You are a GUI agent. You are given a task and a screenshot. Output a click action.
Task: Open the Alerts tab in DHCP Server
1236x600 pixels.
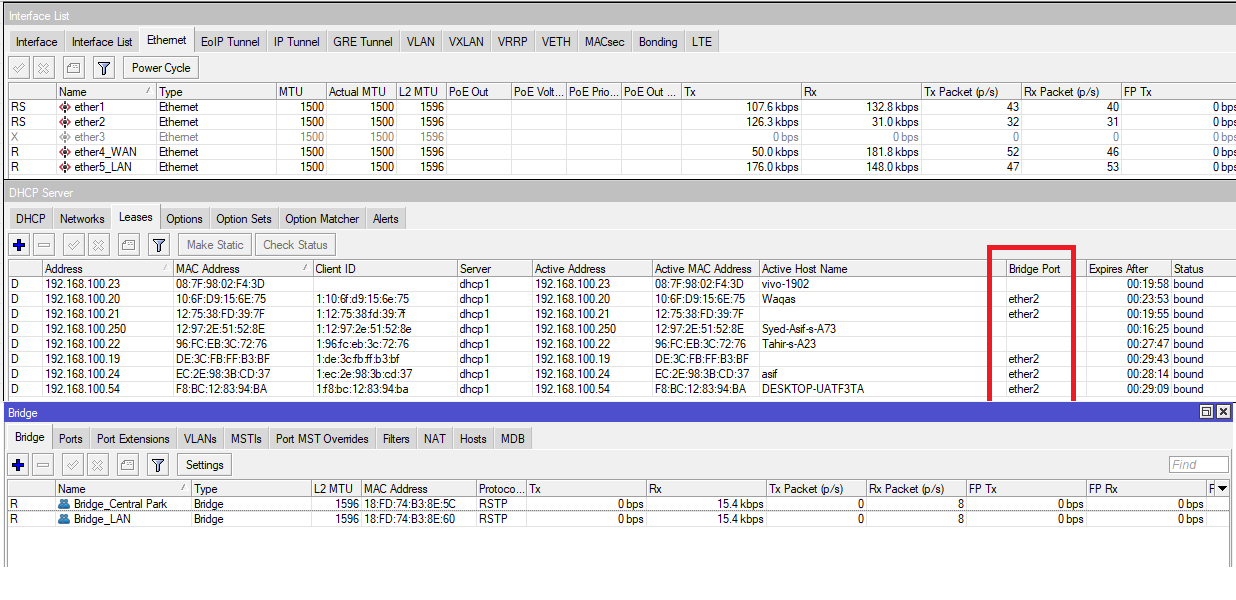coord(386,219)
